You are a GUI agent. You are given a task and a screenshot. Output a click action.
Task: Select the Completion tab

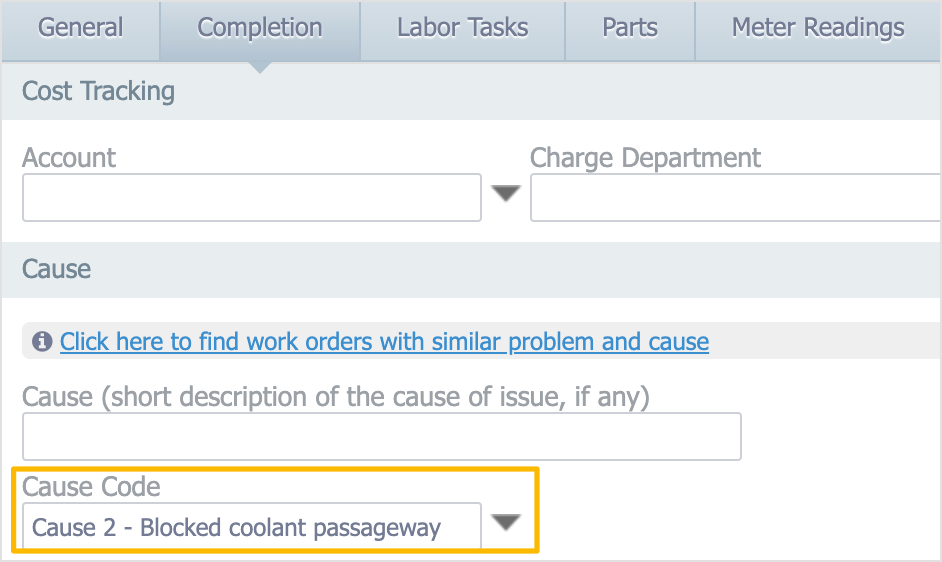click(260, 30)
